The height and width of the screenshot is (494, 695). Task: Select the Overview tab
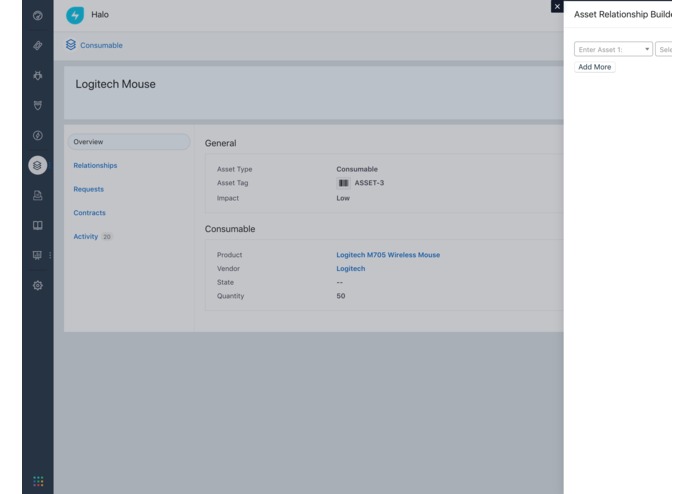pos(129,142)
